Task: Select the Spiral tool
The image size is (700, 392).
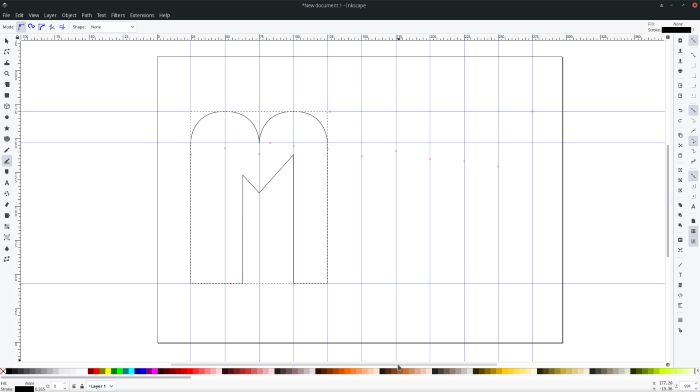Action: (7, 139)
